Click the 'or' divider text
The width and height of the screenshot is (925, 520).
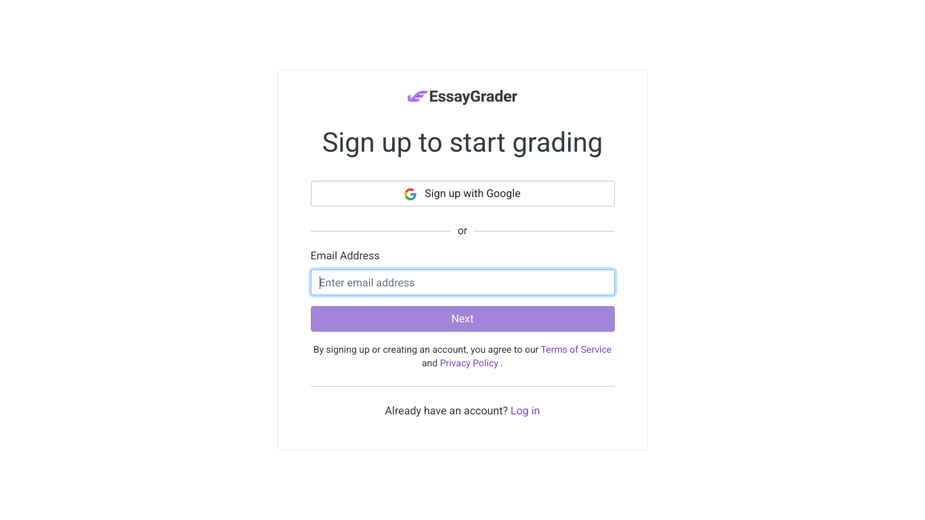coord(462,231)
